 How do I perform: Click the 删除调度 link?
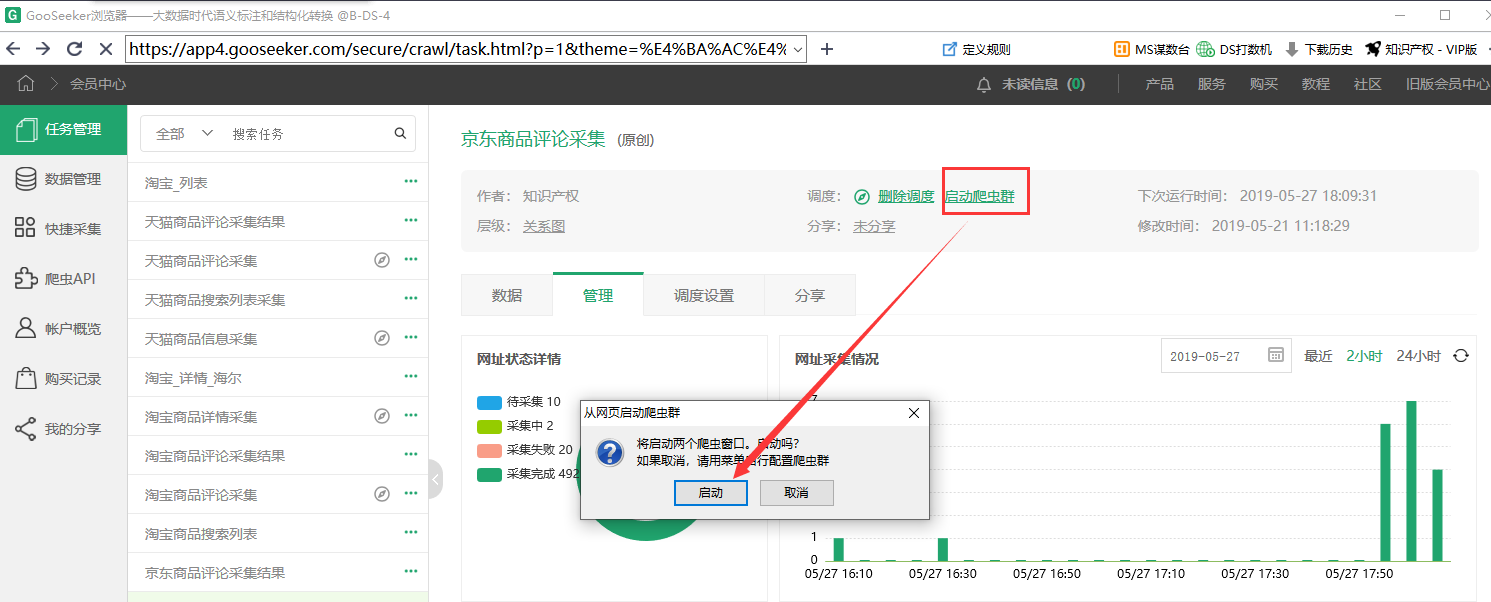pos(906,197)
